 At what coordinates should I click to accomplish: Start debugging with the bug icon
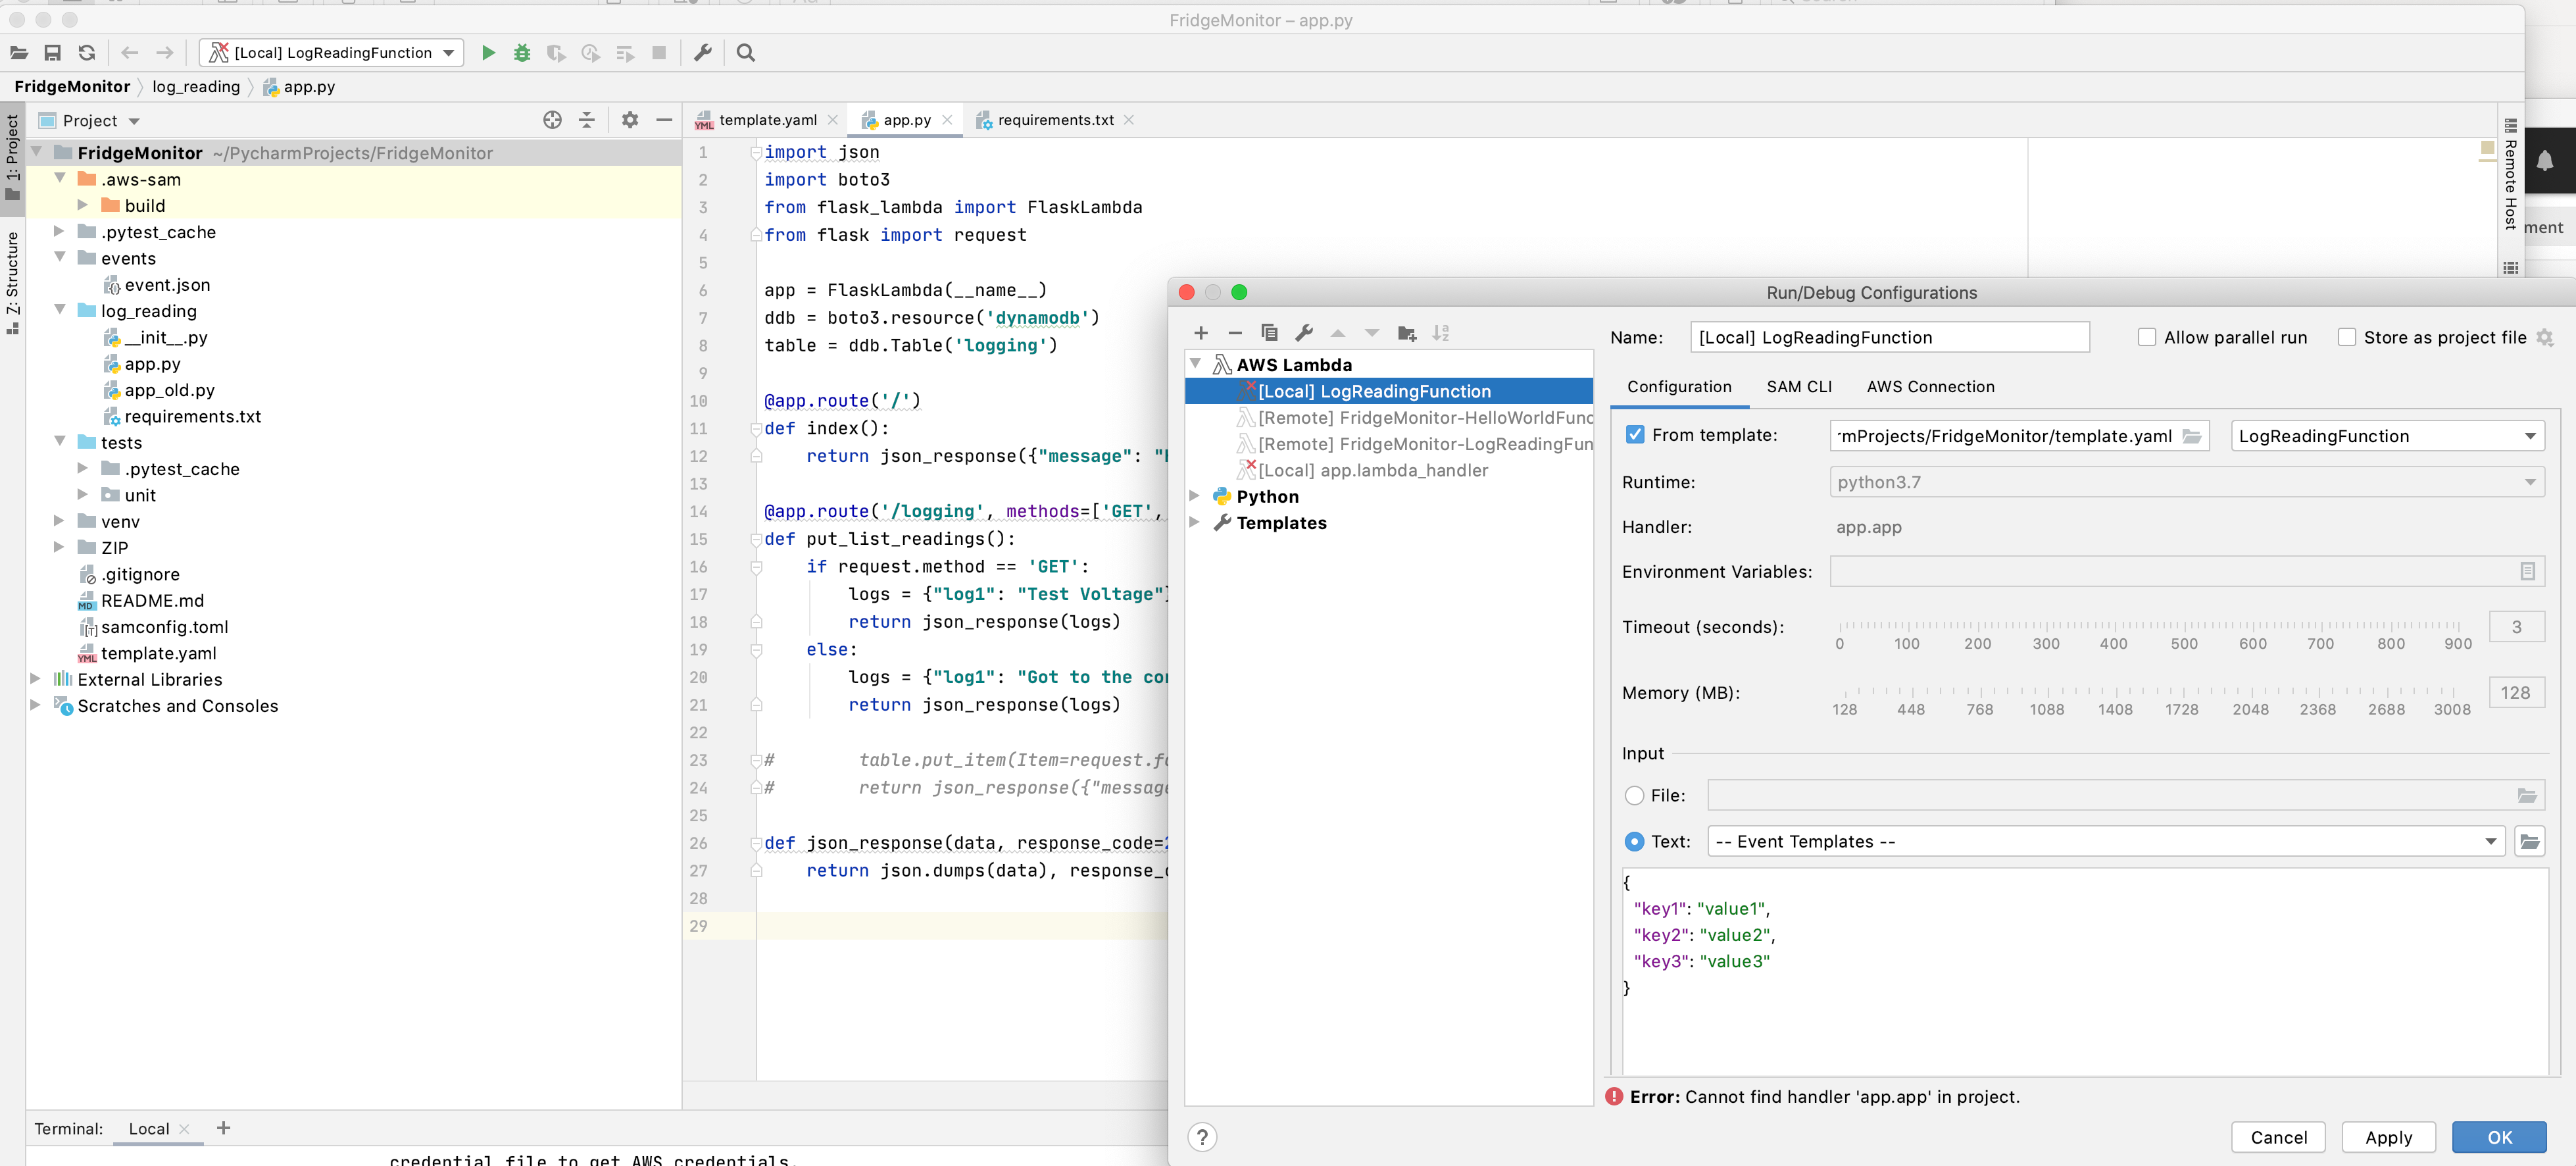(522, 53)
